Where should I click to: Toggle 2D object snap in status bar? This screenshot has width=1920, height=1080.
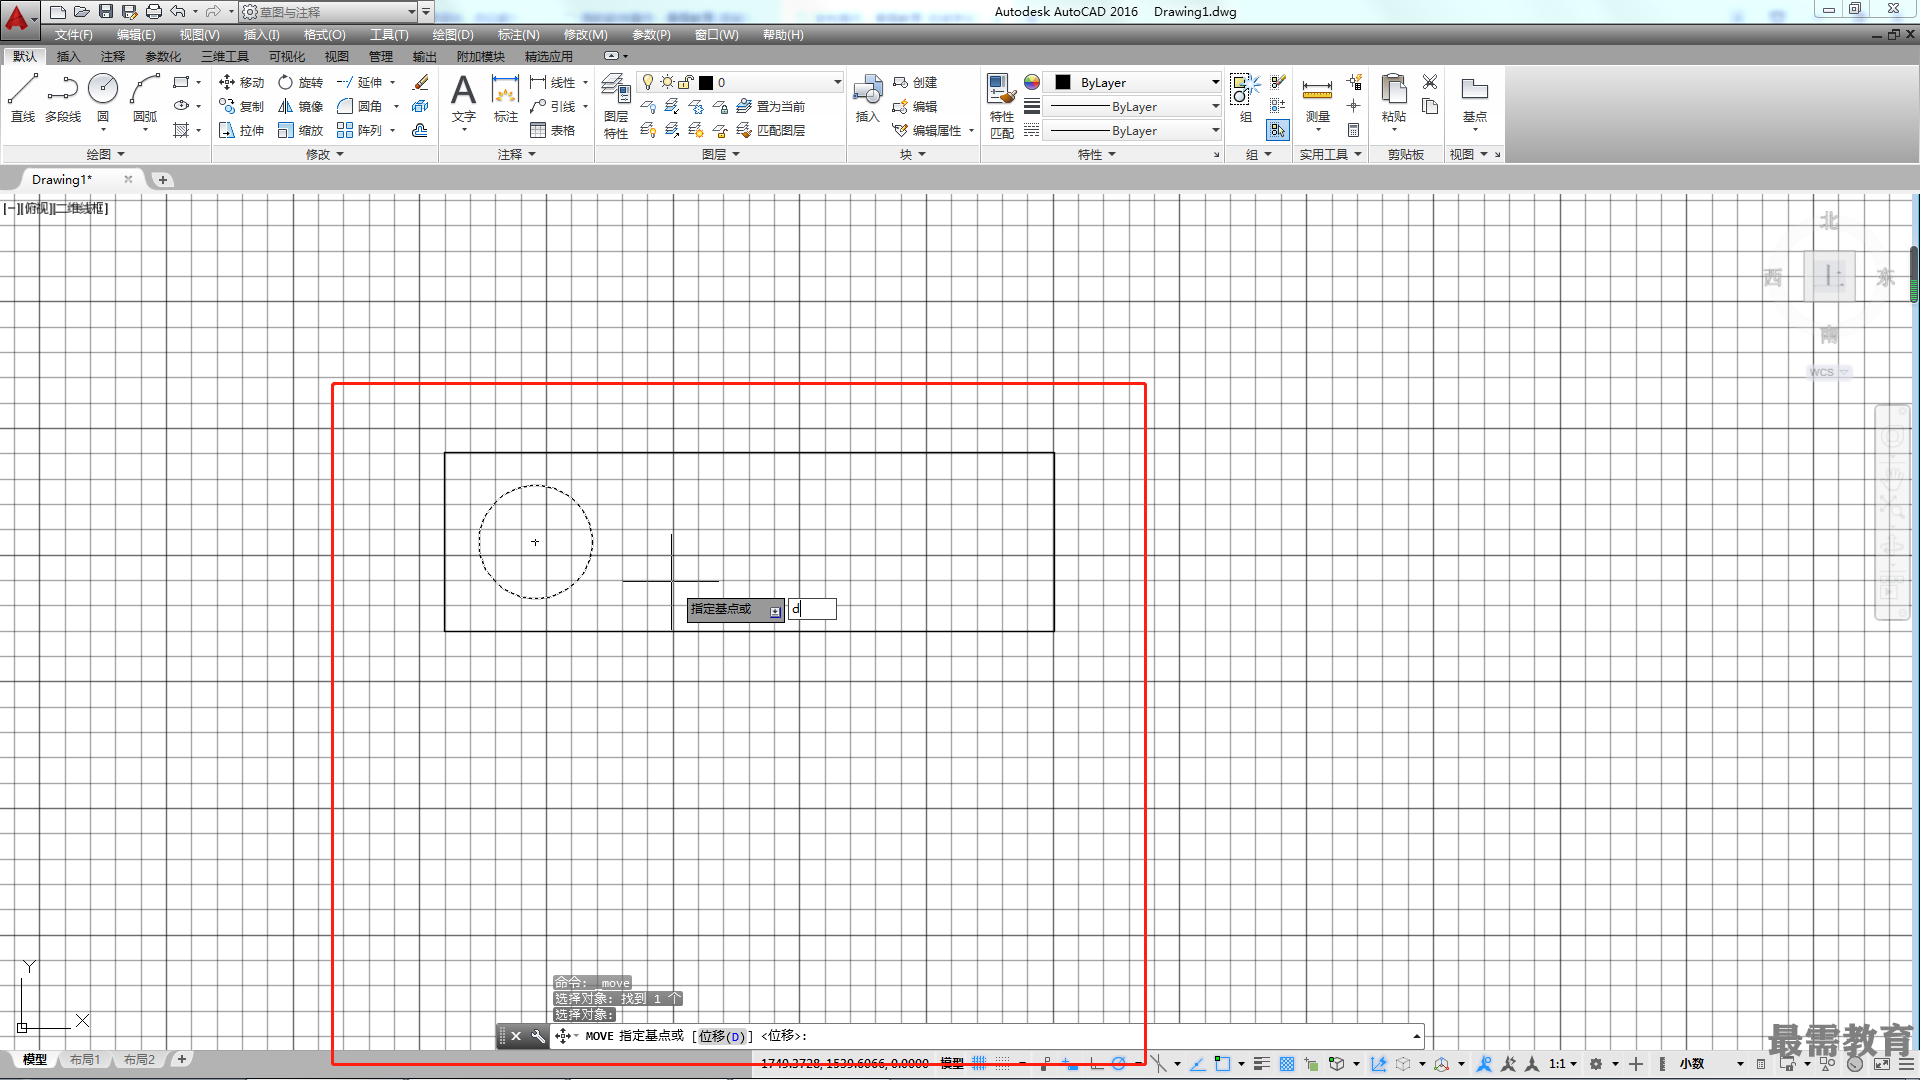click(x=1222, y=1063)
